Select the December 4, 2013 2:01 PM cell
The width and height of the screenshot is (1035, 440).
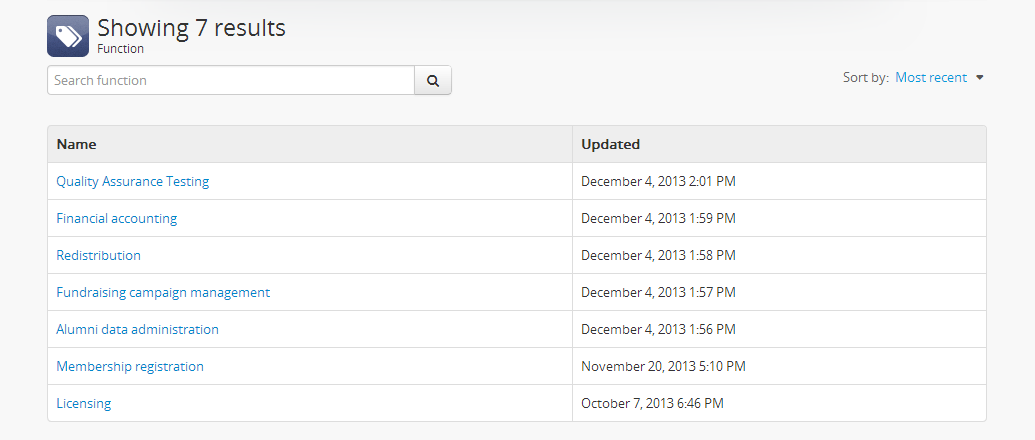coord(658,181)
